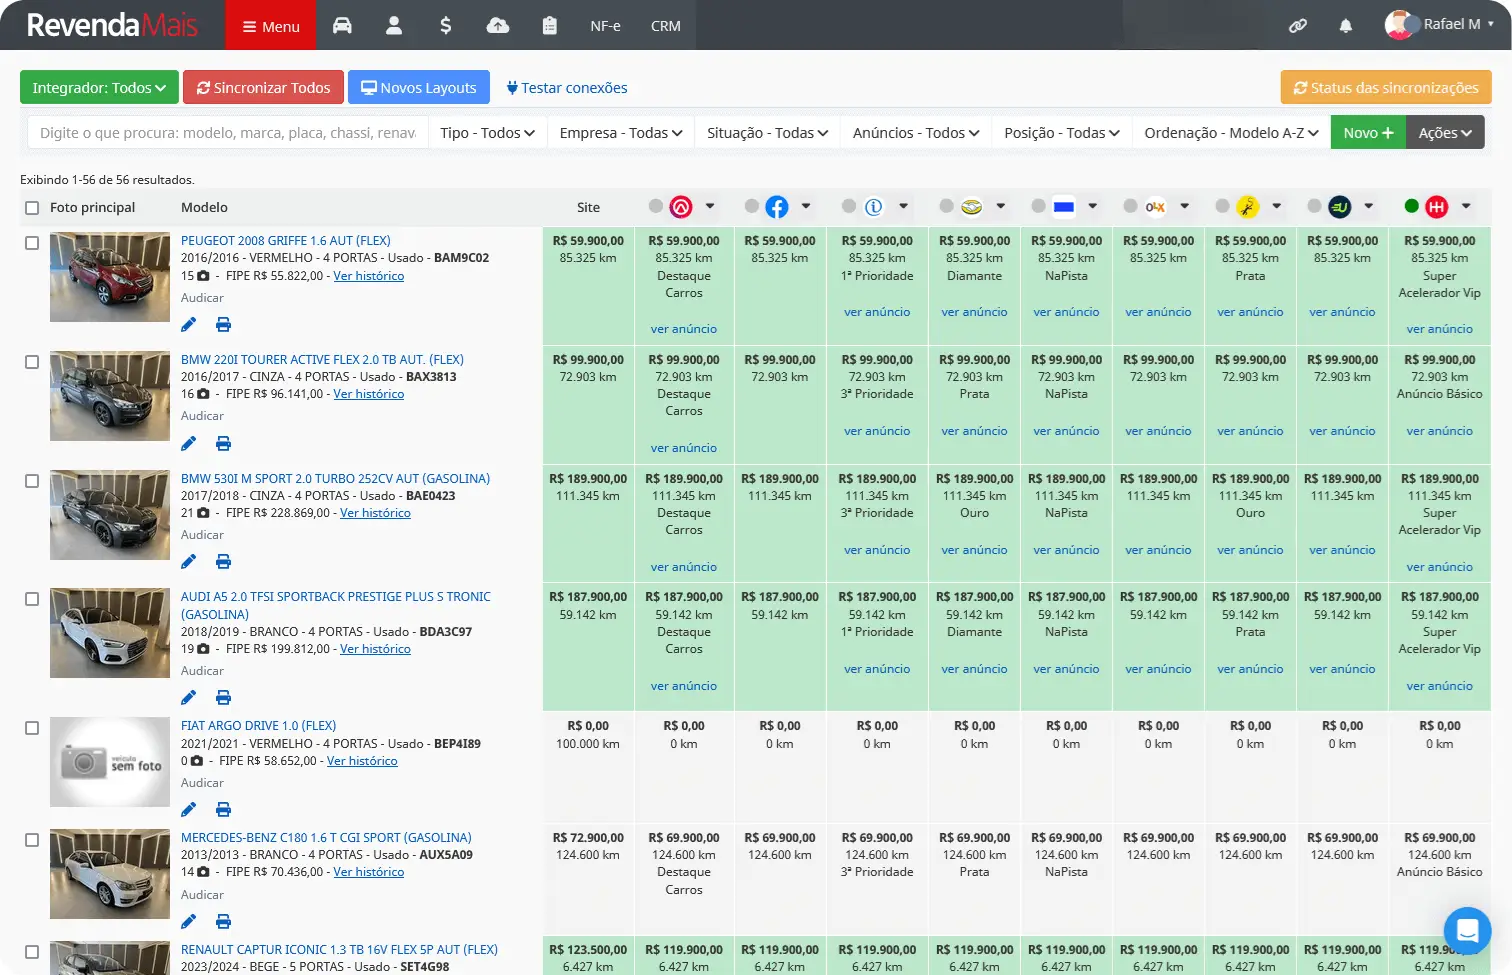
Task: Click Testar conexões link
Action: click(x=567, y=88)
